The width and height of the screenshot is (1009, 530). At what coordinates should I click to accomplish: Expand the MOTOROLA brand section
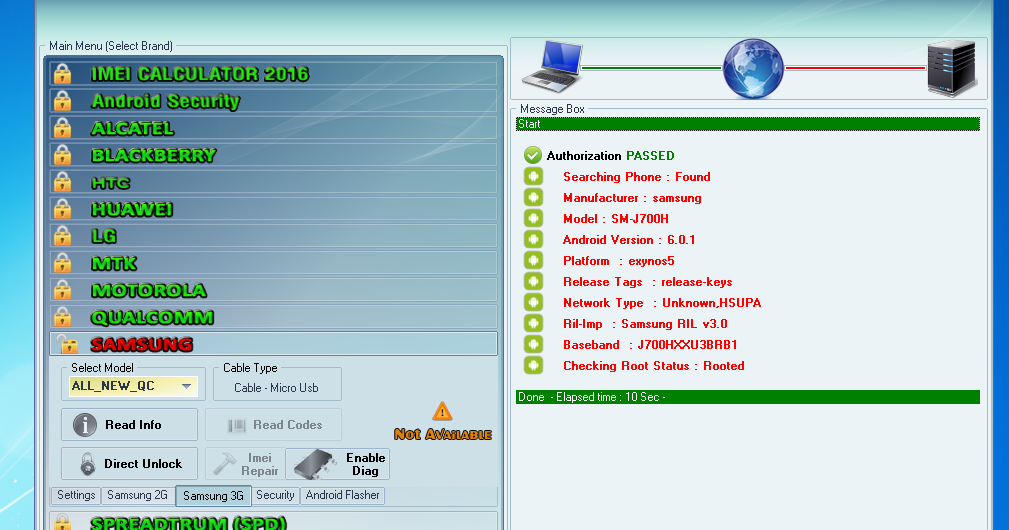[x=273, y=290]
